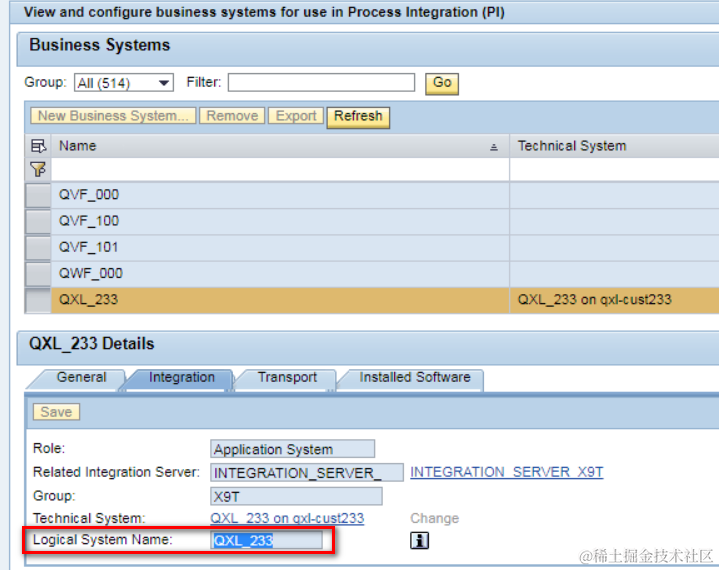The width and height of the screenshot is (719, 570).
Task: Click the Related Integration Server field
Action: tap(307, 473)
